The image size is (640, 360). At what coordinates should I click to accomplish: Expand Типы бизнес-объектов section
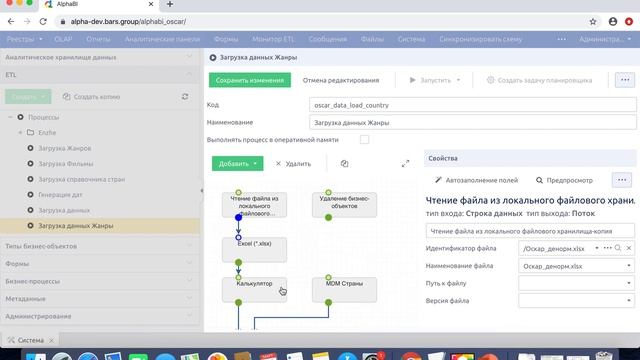tap(100, 246)
